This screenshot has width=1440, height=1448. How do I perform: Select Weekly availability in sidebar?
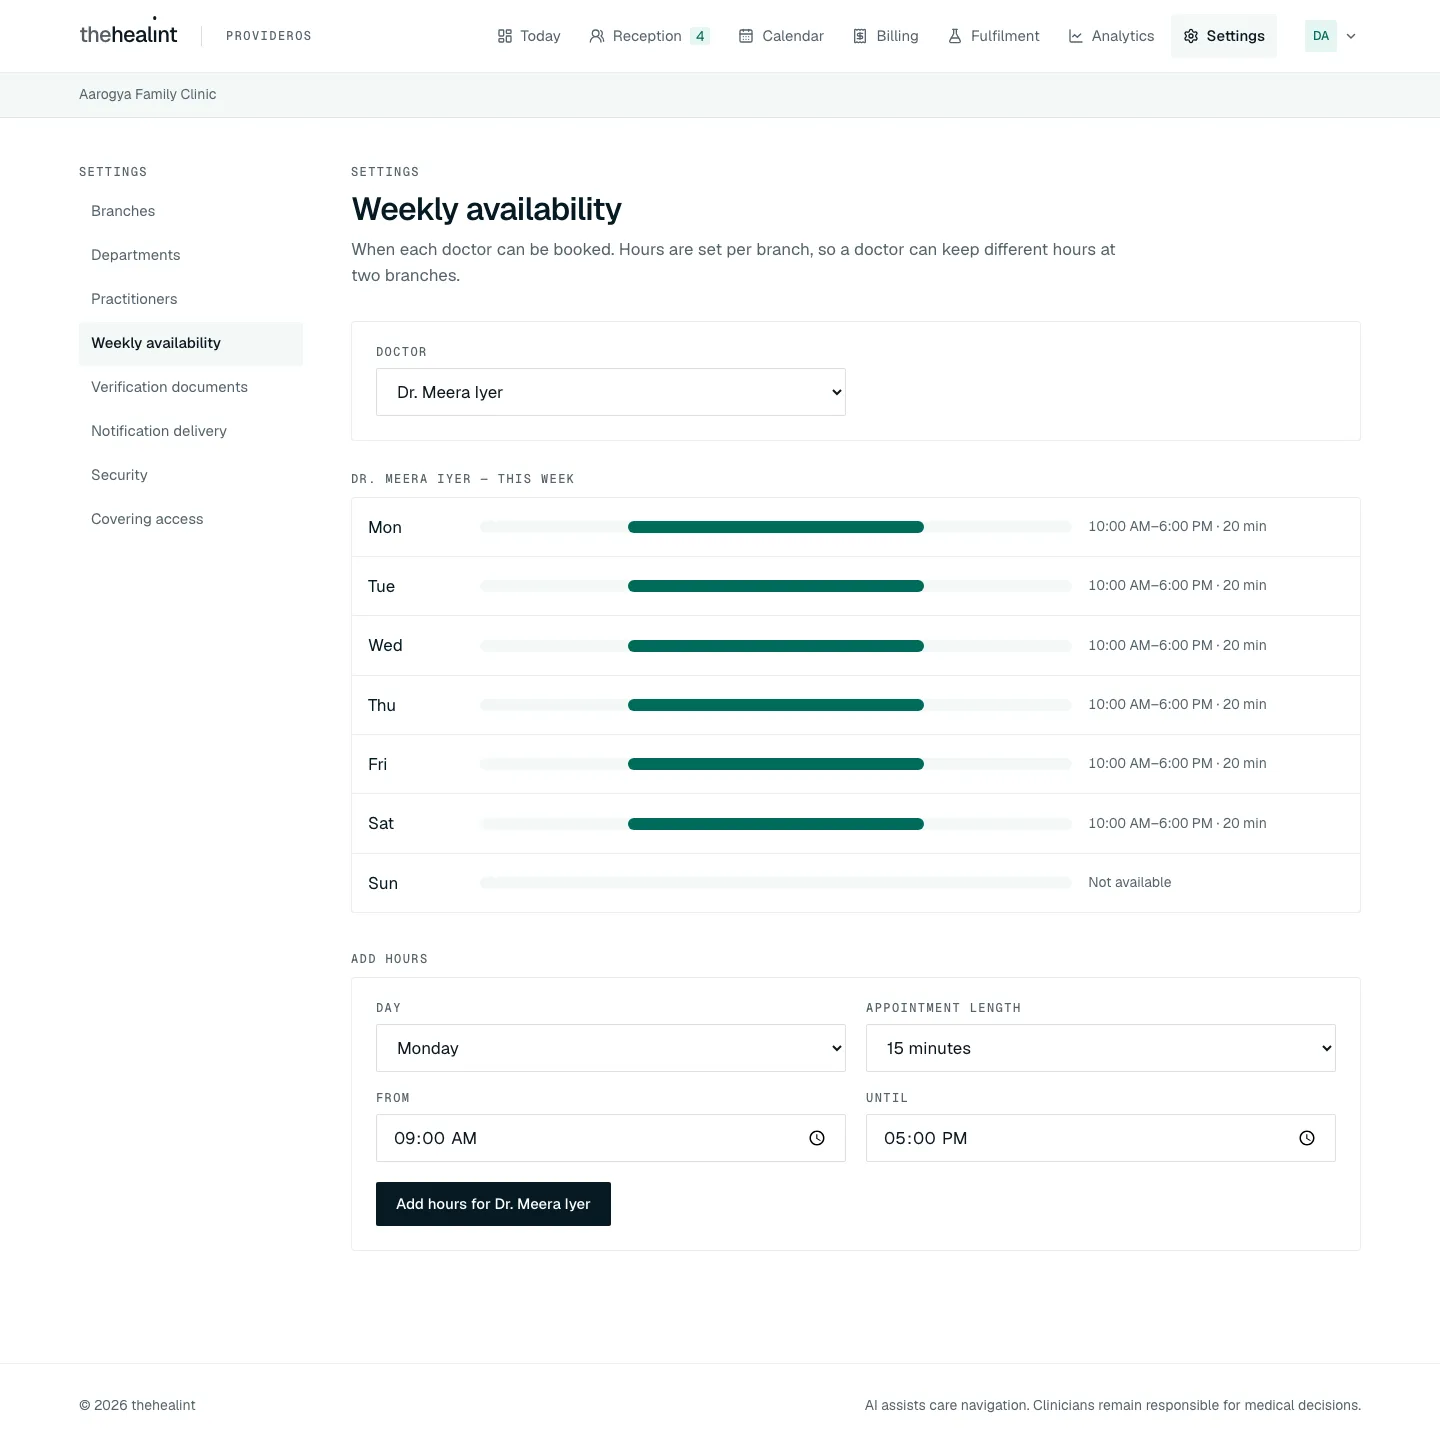tap(191, 343)
